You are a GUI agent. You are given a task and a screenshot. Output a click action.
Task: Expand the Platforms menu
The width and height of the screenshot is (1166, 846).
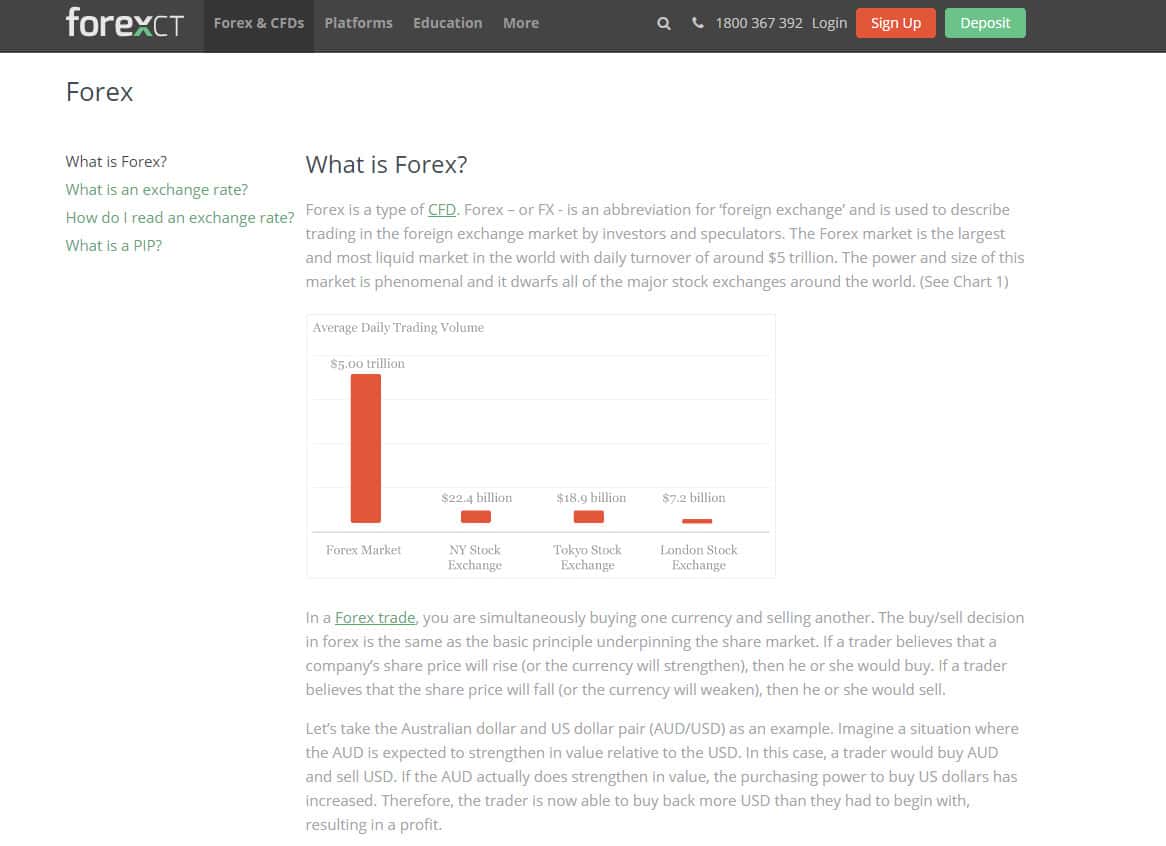[358, 23]
